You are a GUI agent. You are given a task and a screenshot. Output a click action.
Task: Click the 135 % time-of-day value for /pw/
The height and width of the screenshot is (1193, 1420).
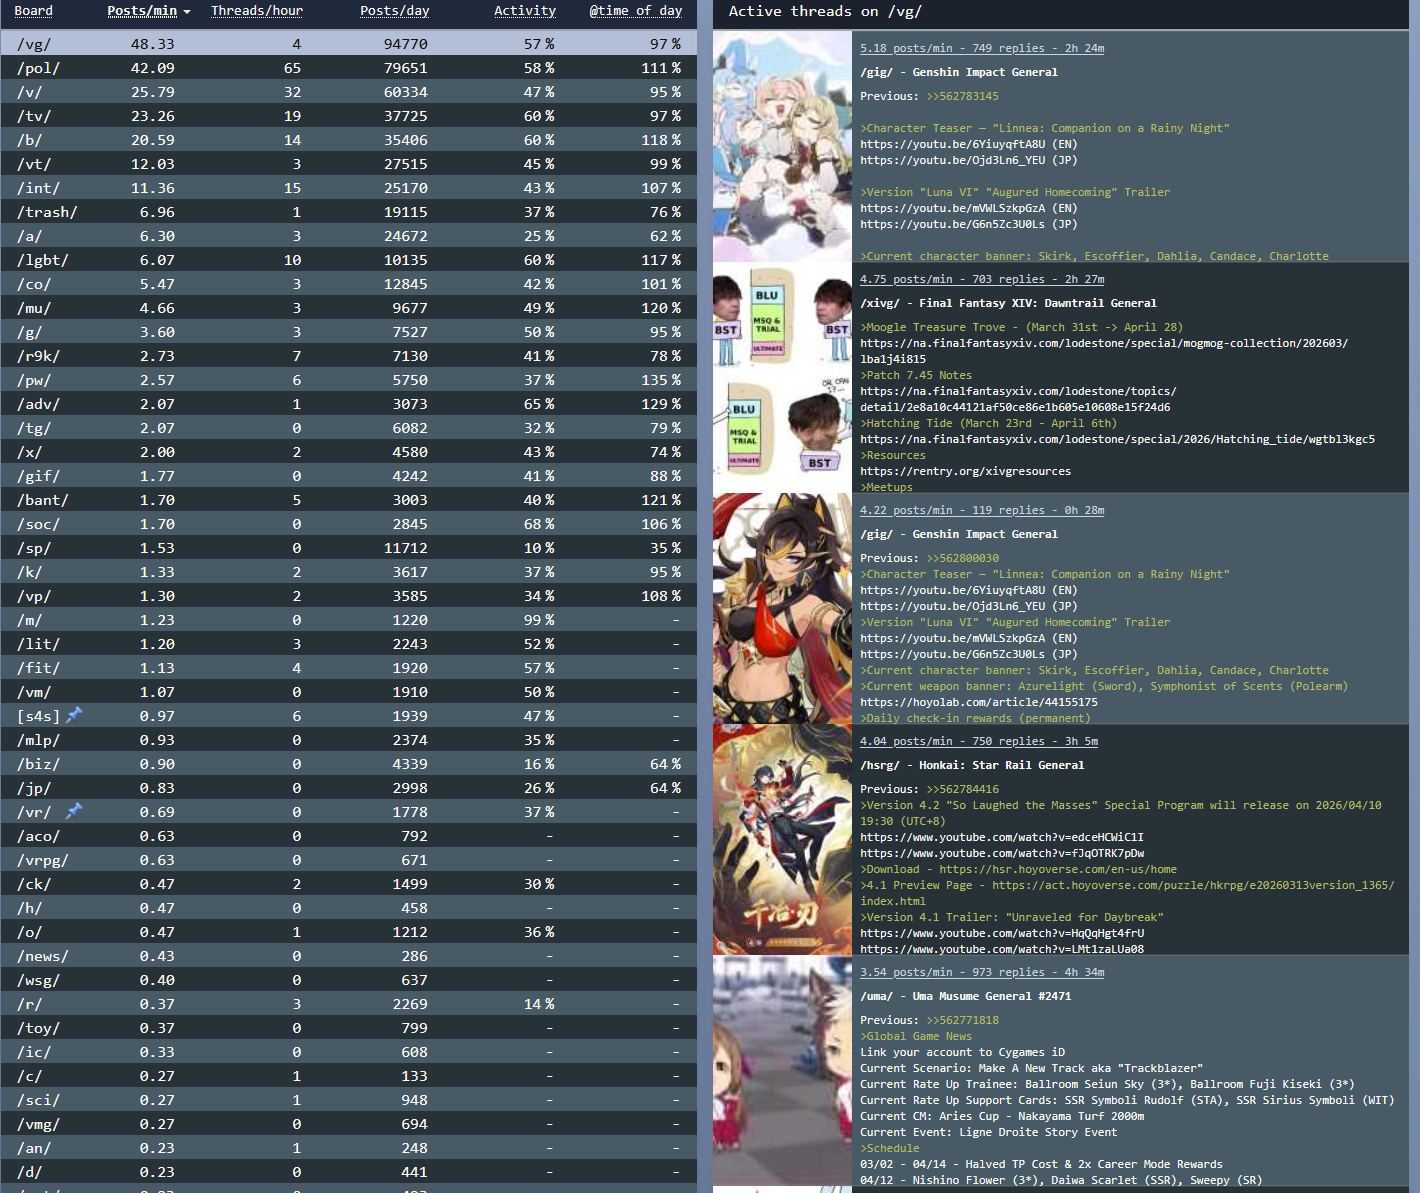tap(661, 380)
